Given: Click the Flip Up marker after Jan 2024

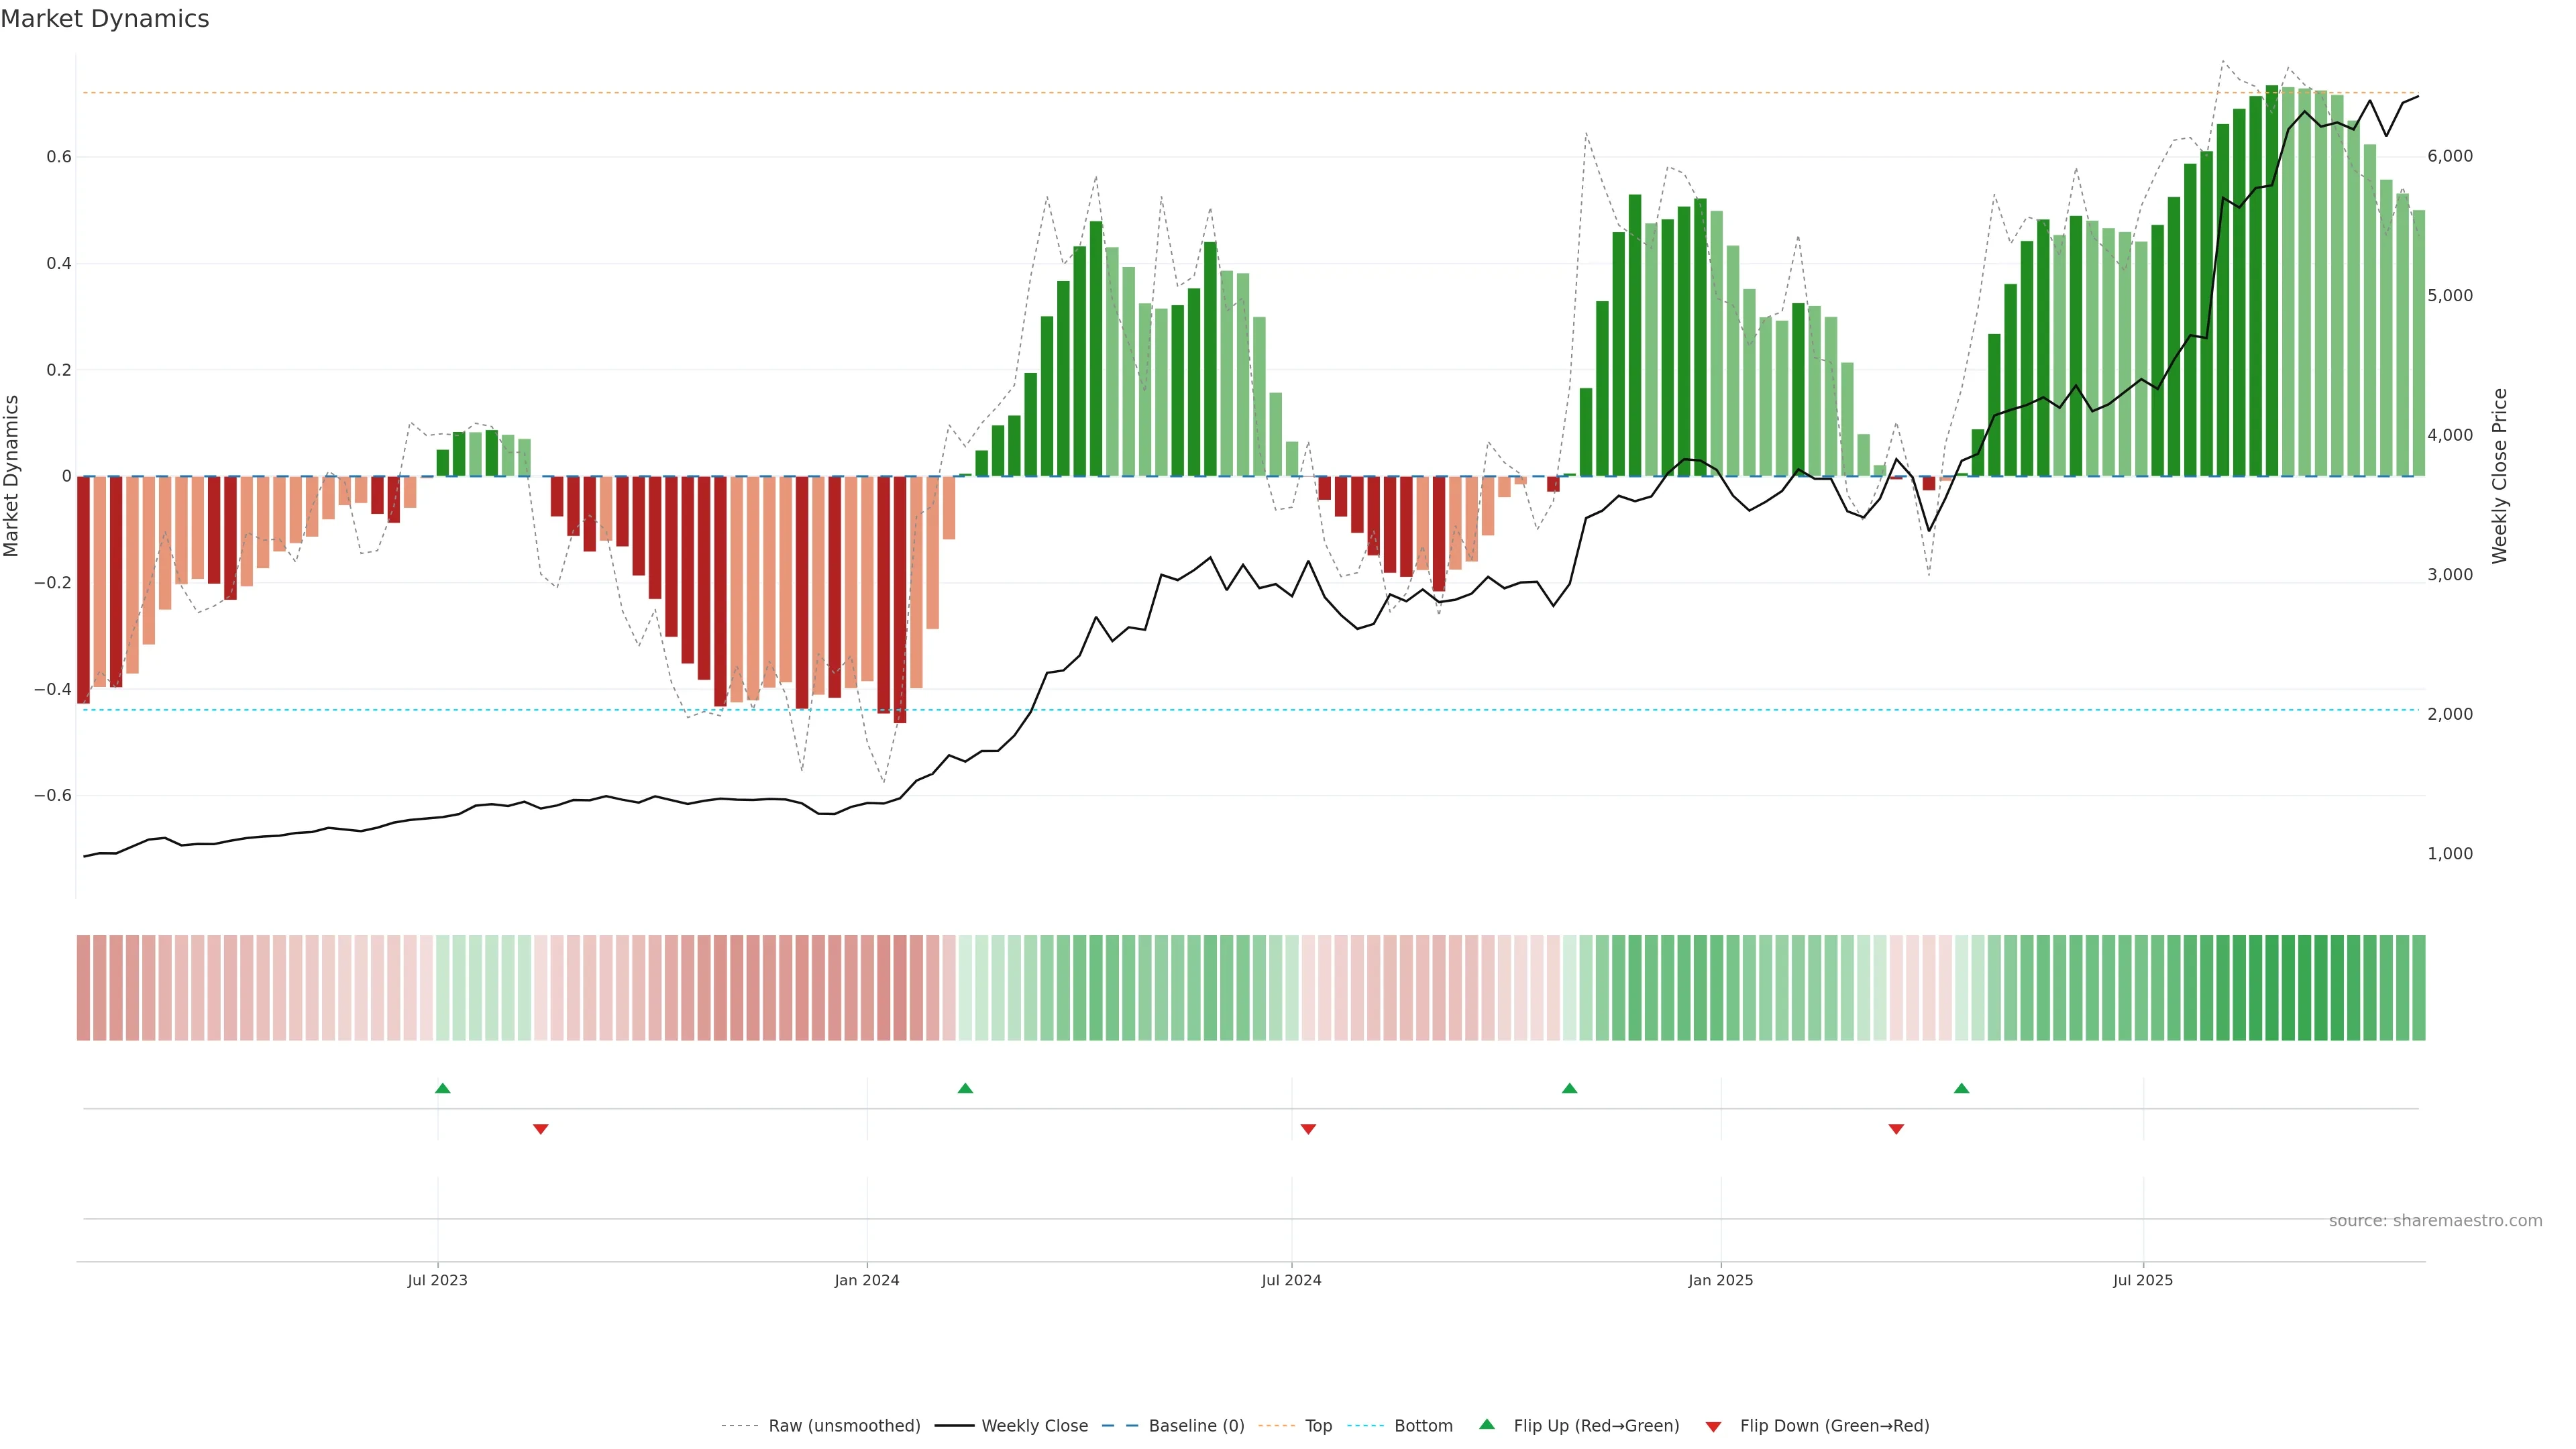Looking at the screenshot, I should point(965,1088).
